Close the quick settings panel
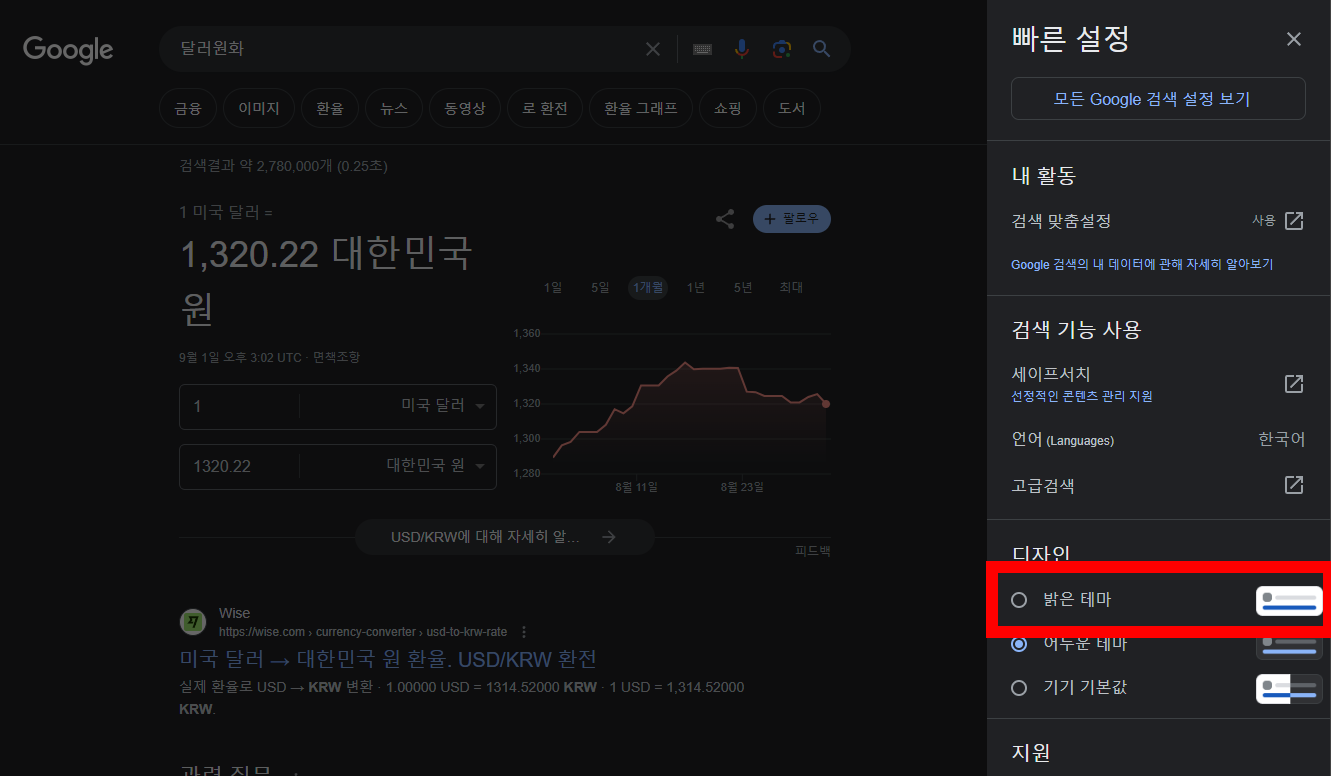Viewport: 1331px width, 776px height. (1294, 39)
